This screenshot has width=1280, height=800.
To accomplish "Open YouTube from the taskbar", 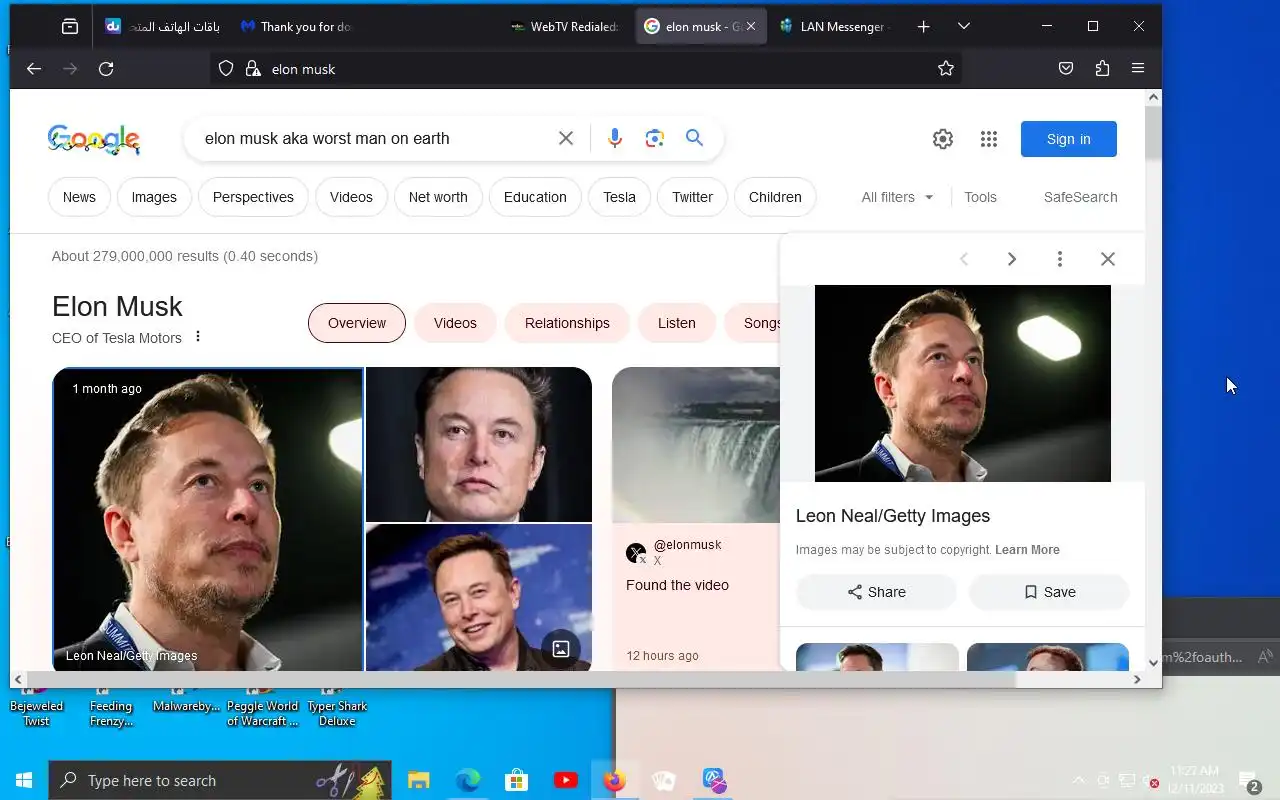I will click(x=565, y=781).
